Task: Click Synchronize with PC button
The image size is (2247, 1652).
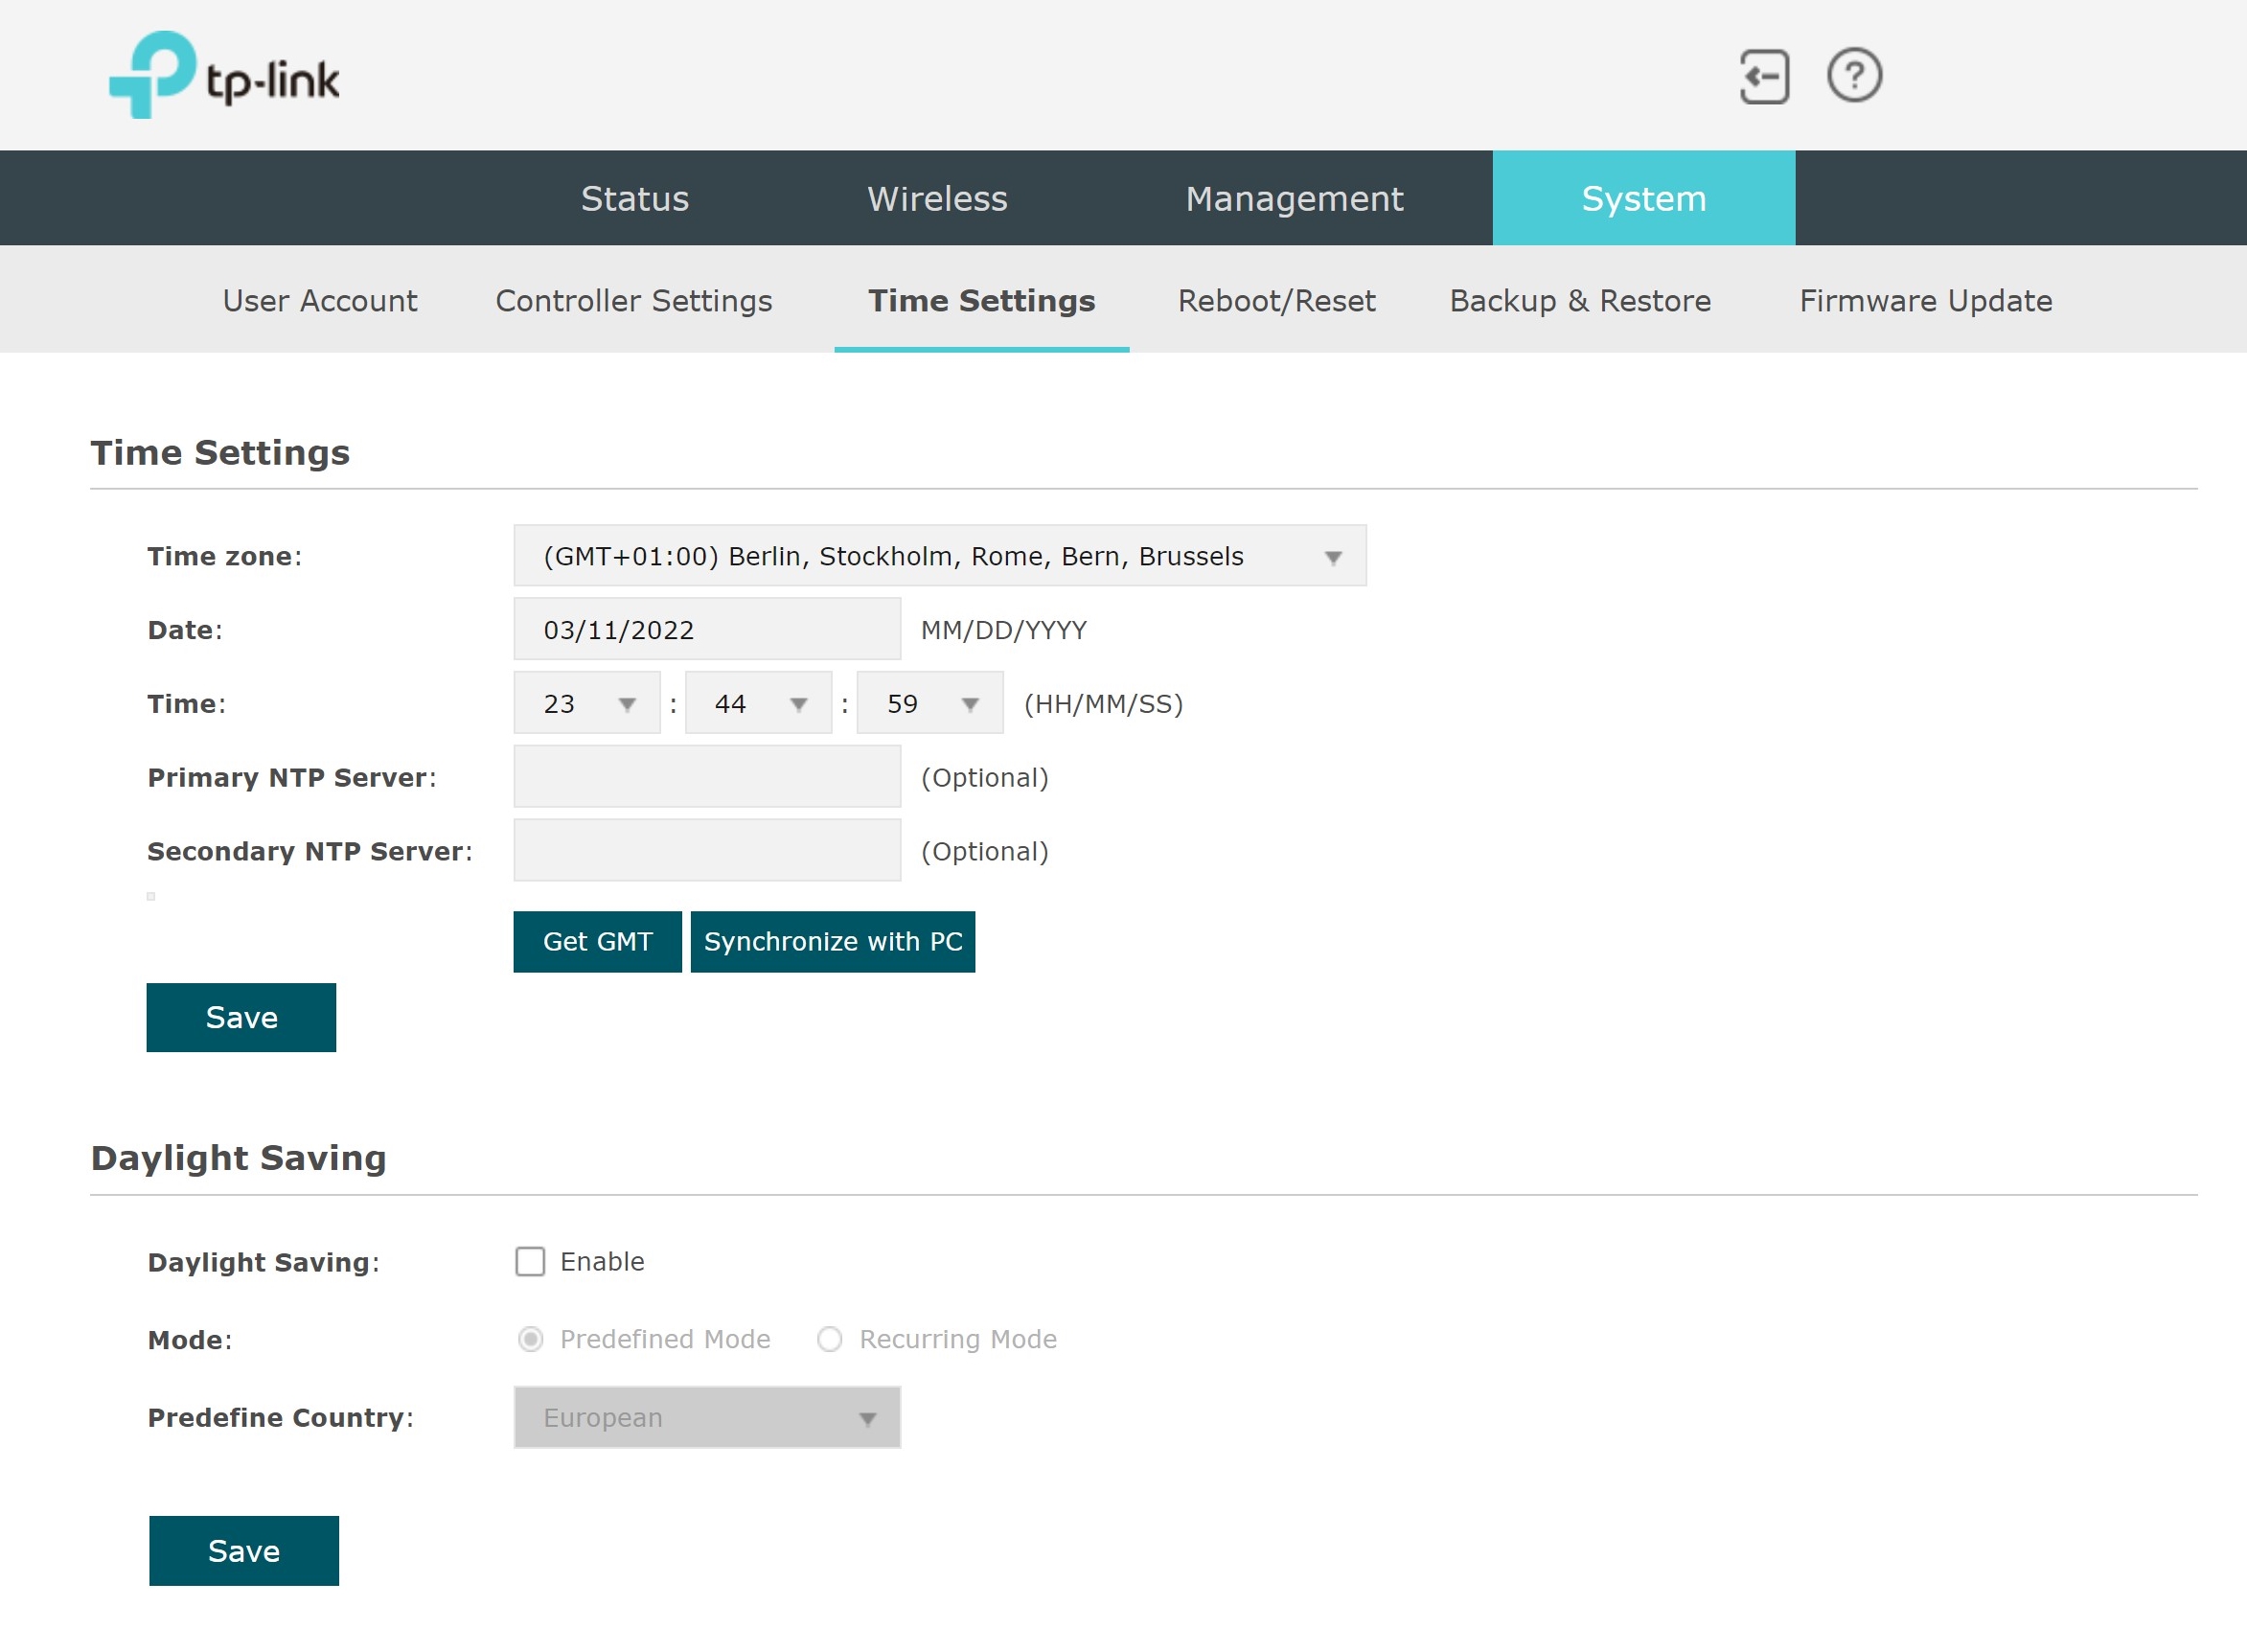Action: (x=832, y=942)
